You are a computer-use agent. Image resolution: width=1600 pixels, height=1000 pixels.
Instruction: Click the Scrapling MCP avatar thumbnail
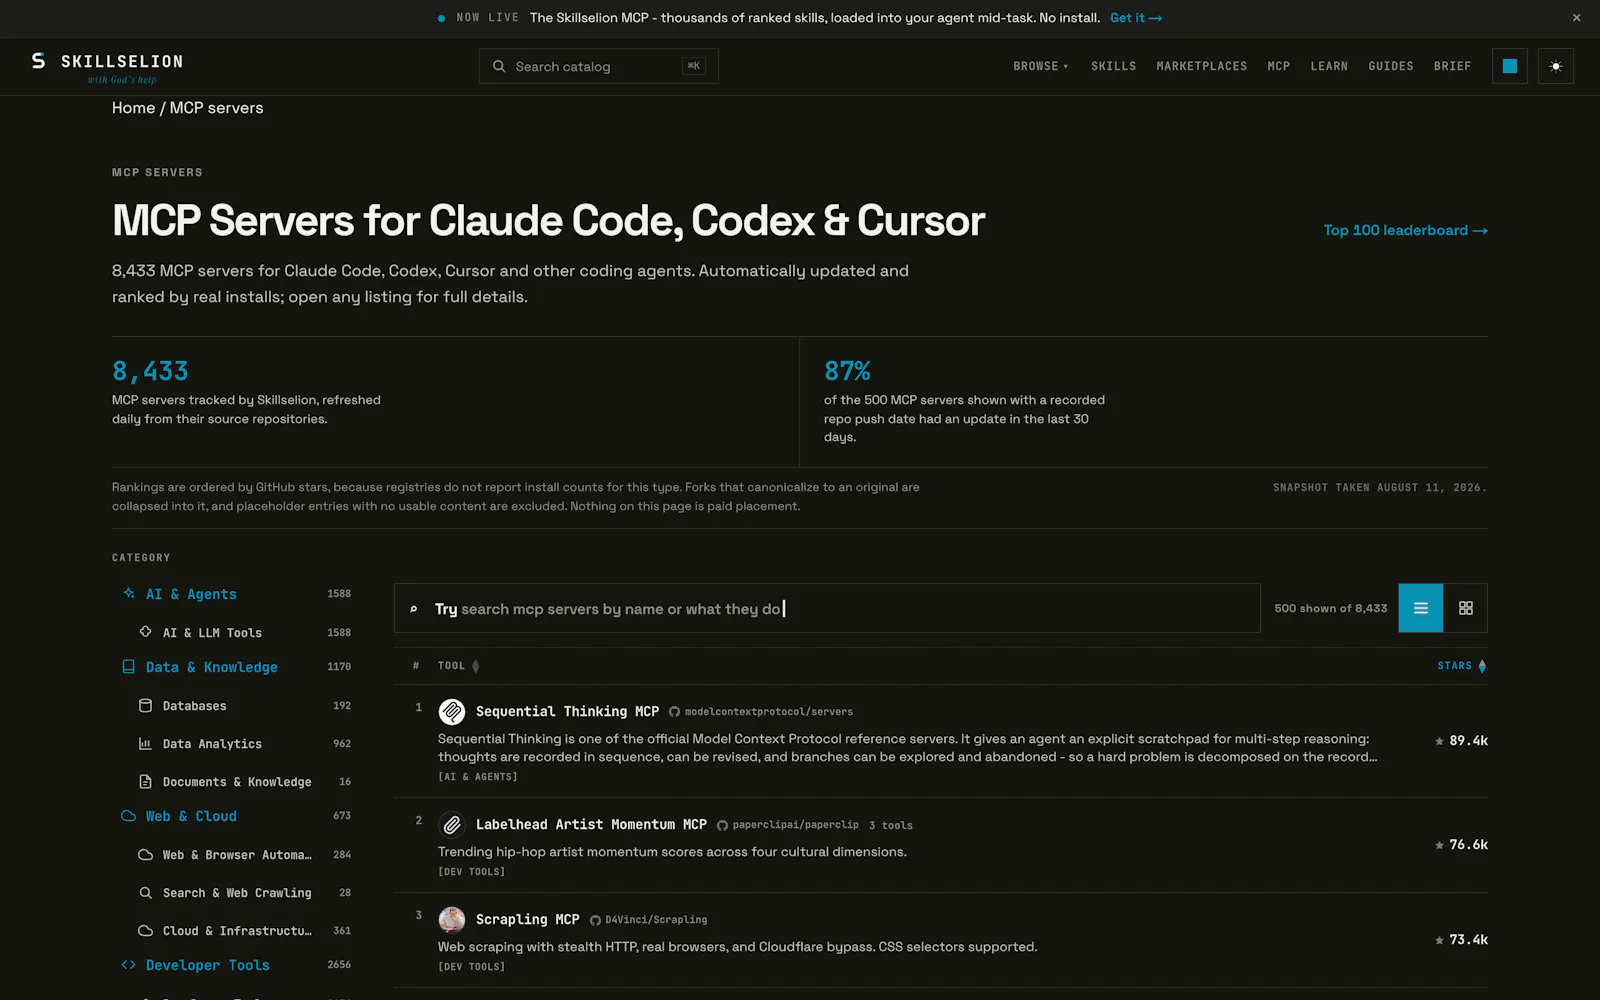[452, 919]
